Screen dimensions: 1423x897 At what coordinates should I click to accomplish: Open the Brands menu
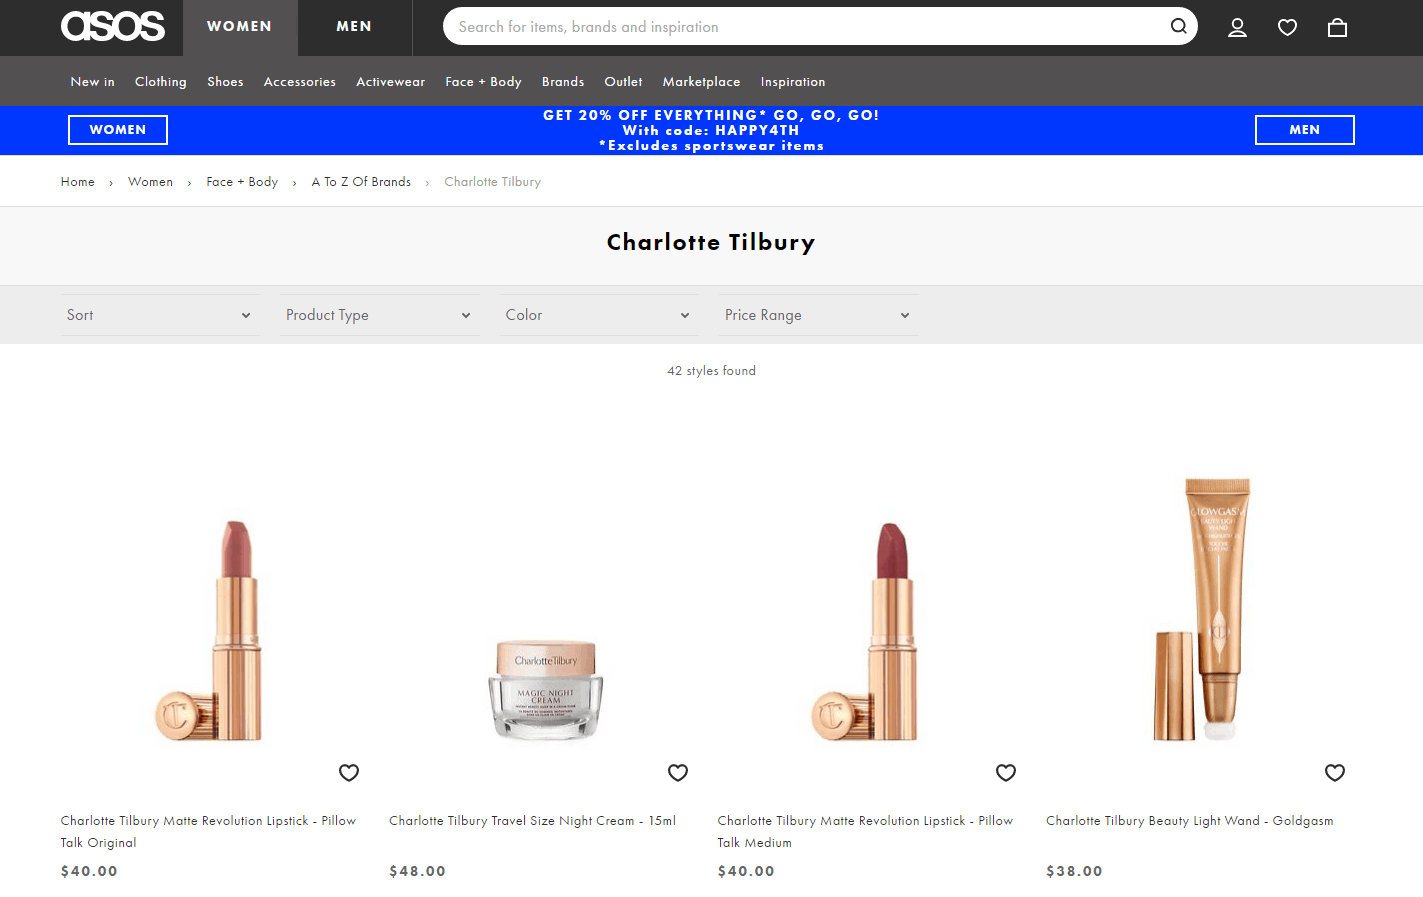point(563,82)
